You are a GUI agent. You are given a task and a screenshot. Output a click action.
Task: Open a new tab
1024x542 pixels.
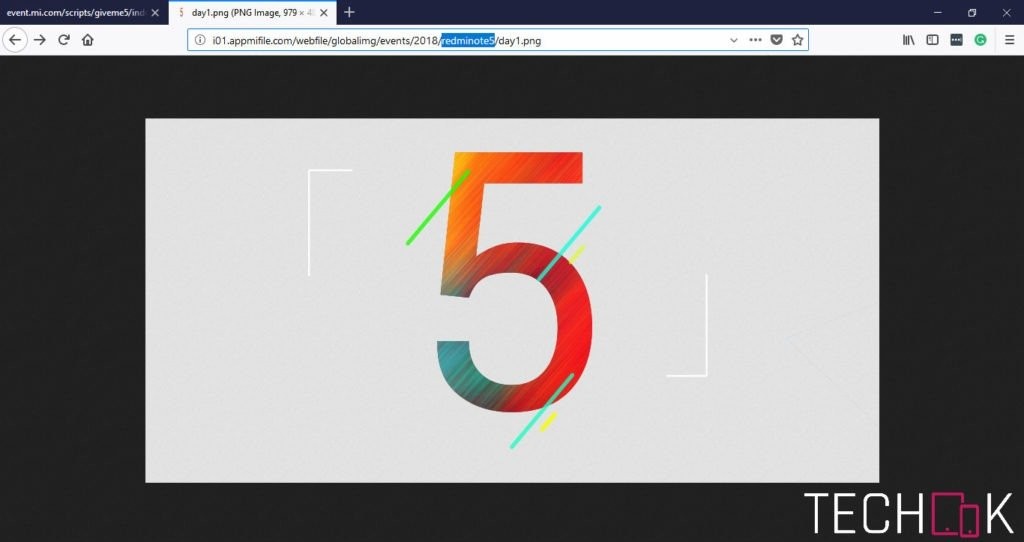point(349,12)
